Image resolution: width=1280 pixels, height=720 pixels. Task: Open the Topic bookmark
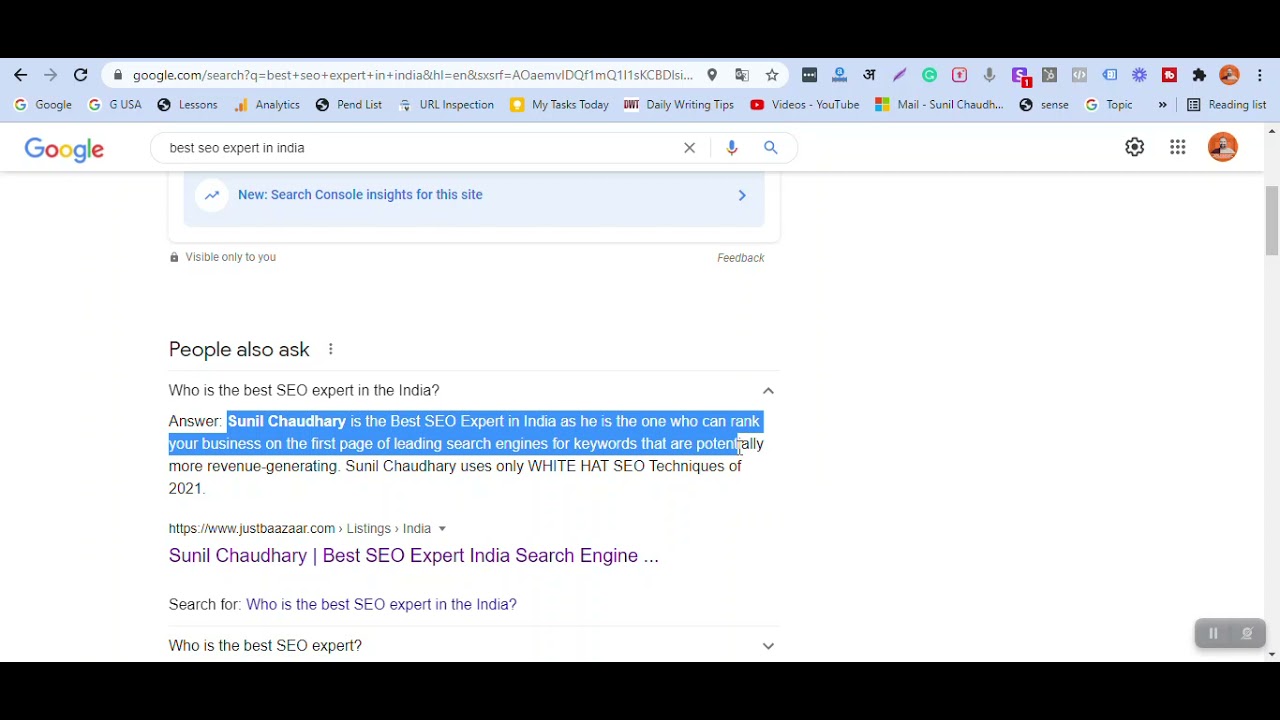[x=1110, y=105]
